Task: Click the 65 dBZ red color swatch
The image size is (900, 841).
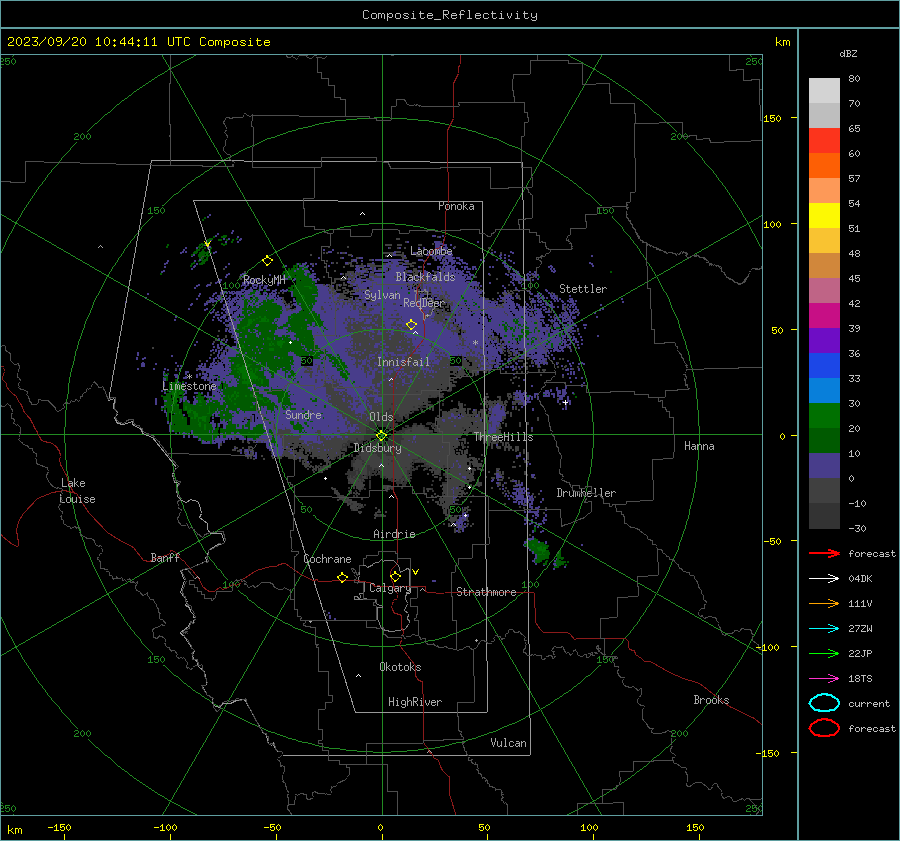Action: click(x=824, y=140)
